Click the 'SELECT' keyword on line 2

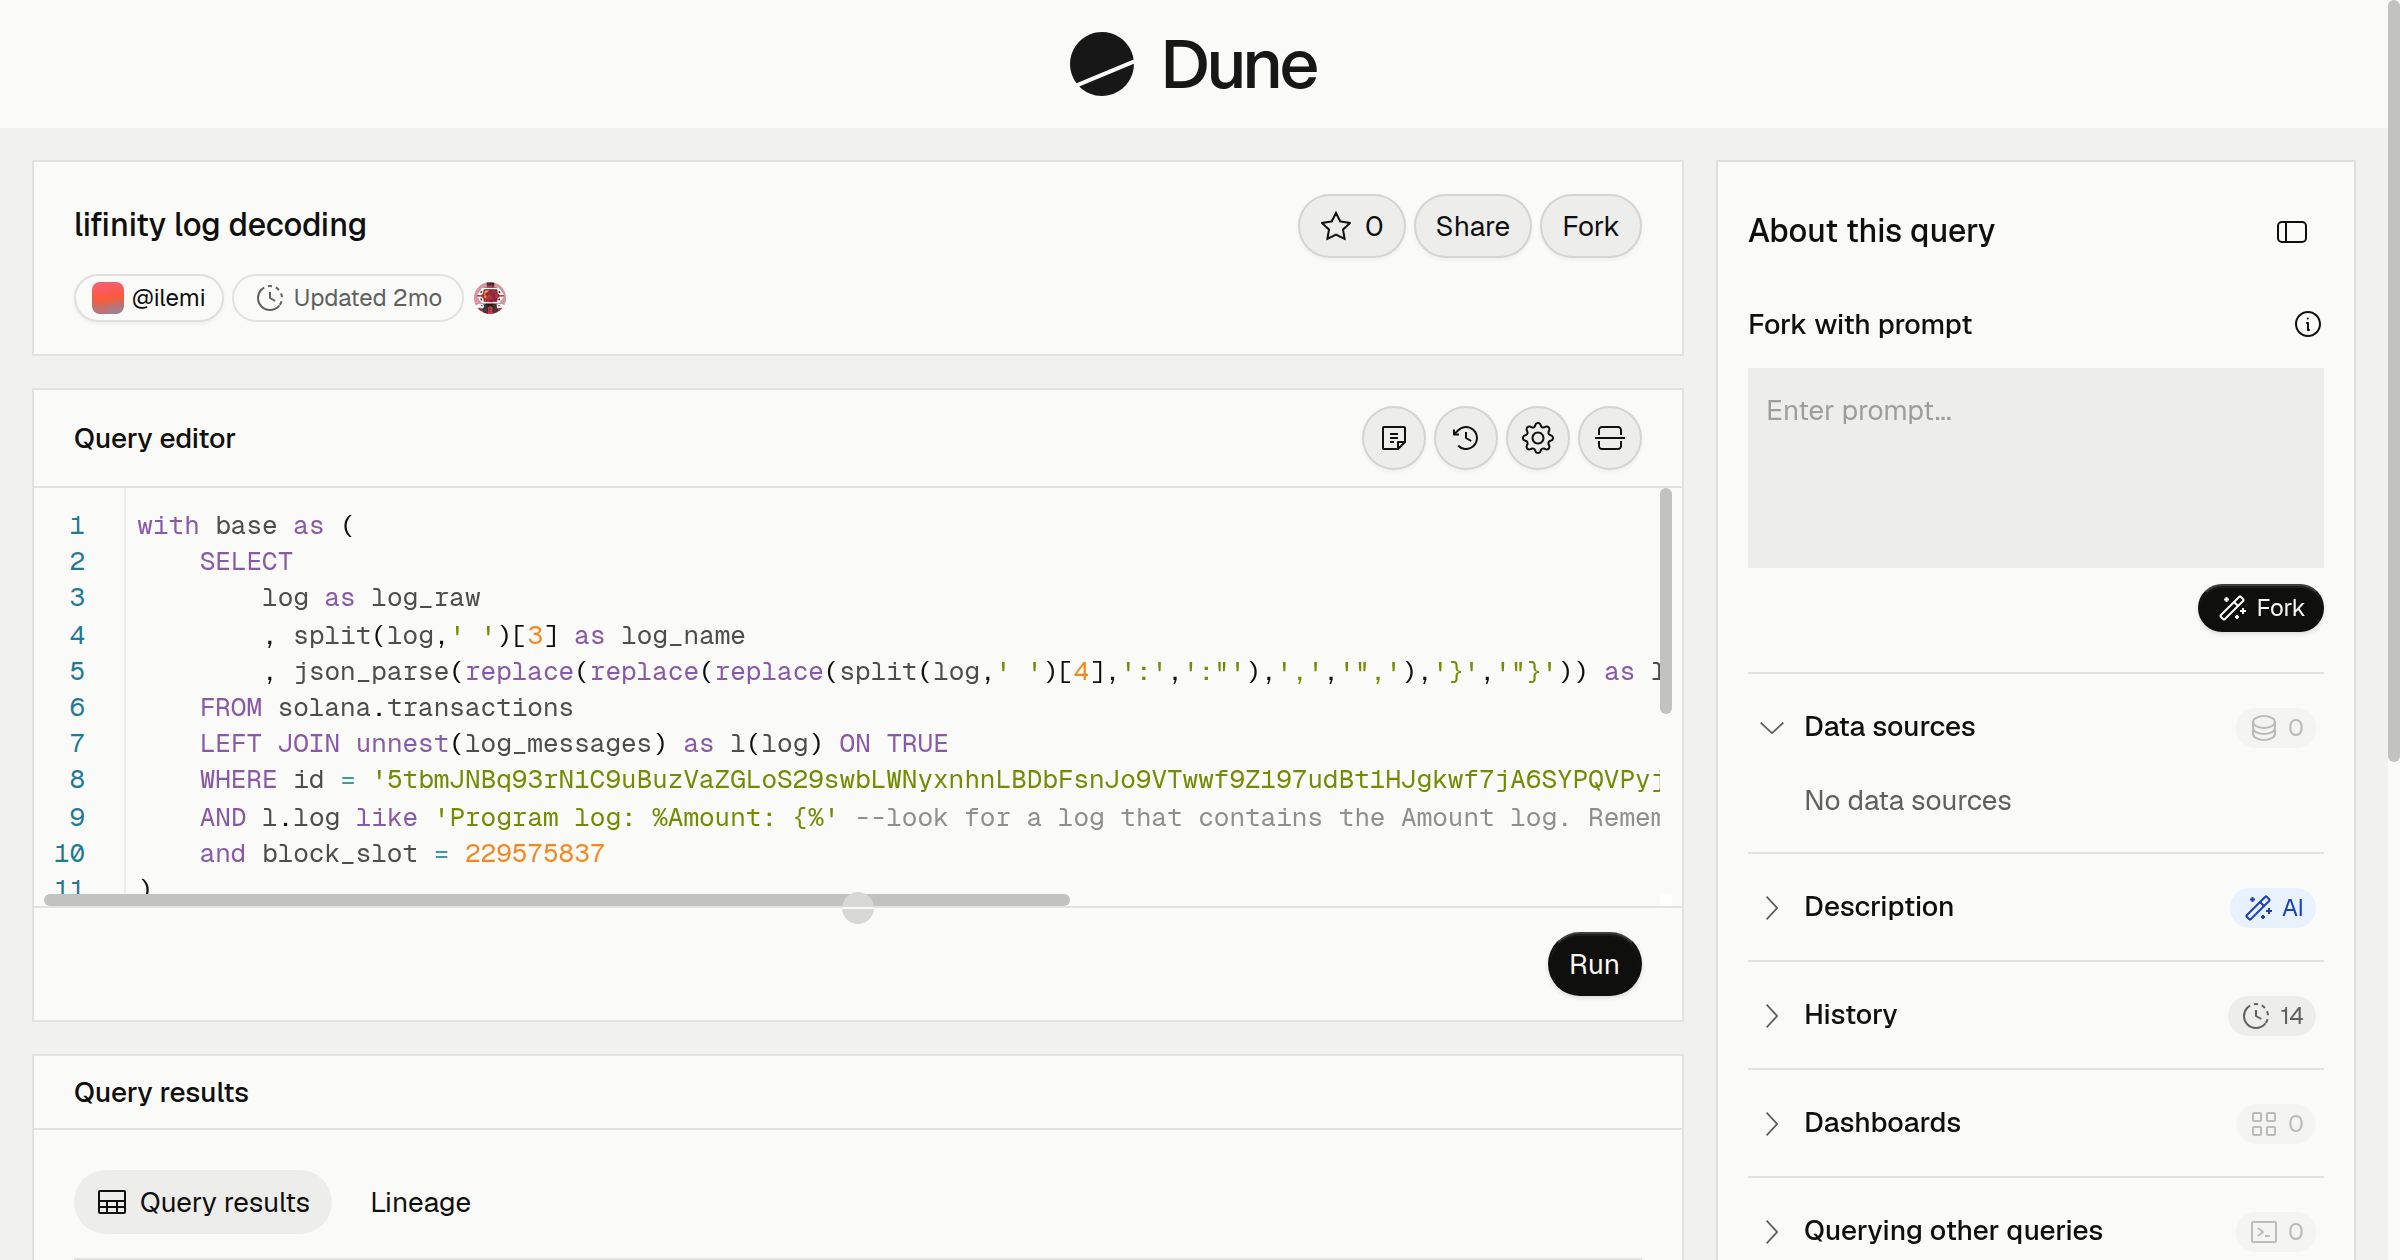[x=246, y=562]
